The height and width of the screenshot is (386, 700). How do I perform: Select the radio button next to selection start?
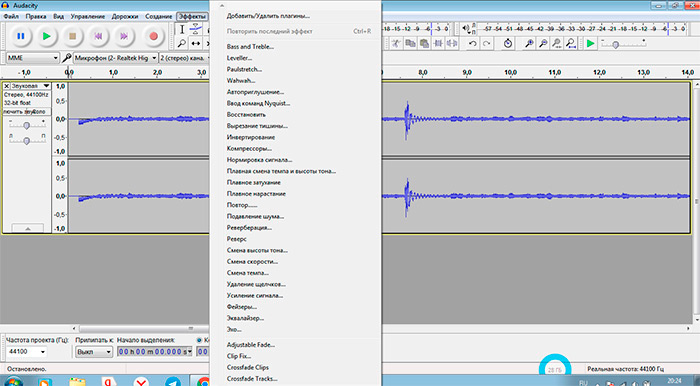click(x=199, y=340)
